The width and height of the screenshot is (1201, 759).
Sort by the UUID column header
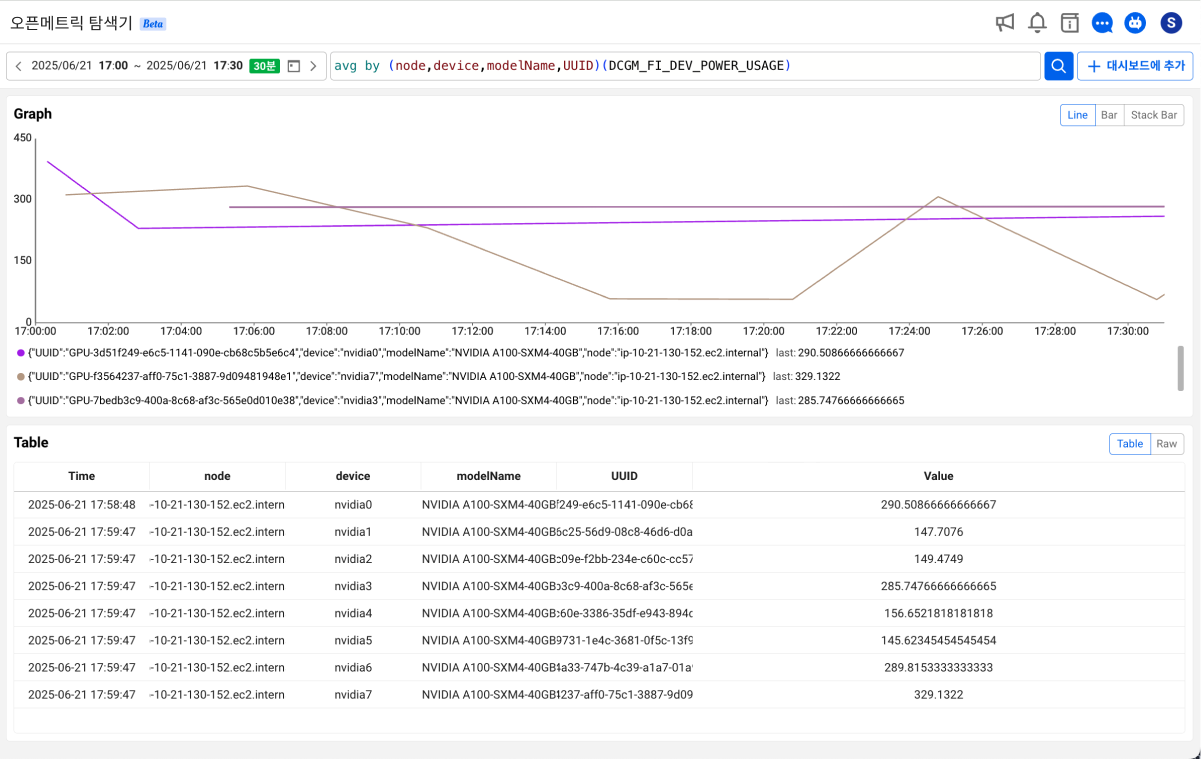[x=624, y=476]
